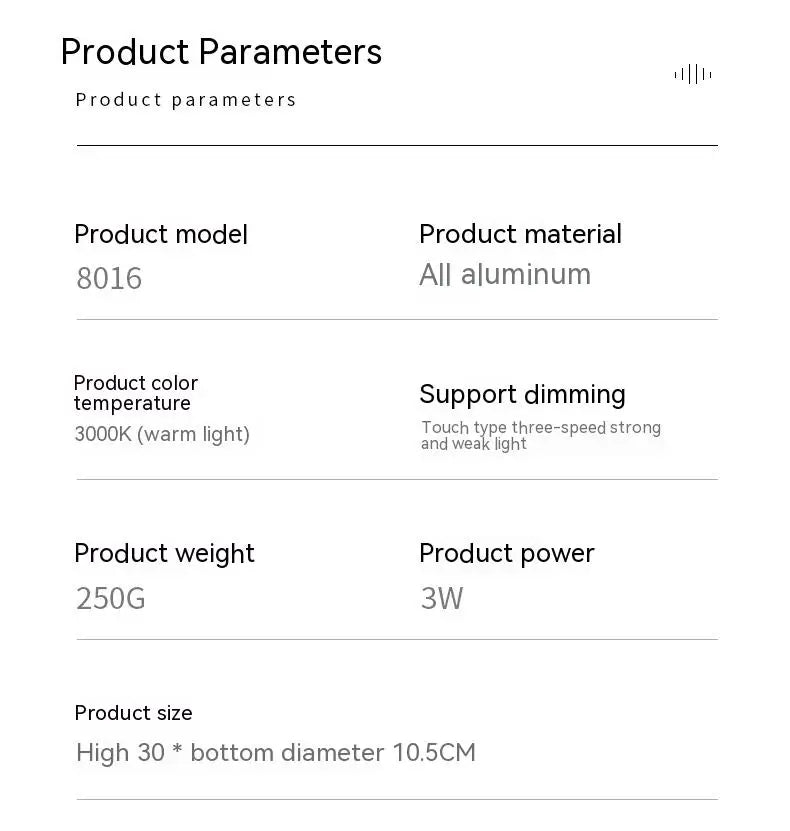The width and height of the screenshot is (790, 831).
Task: Click the gray divider below model row
Action: (397, 319)
